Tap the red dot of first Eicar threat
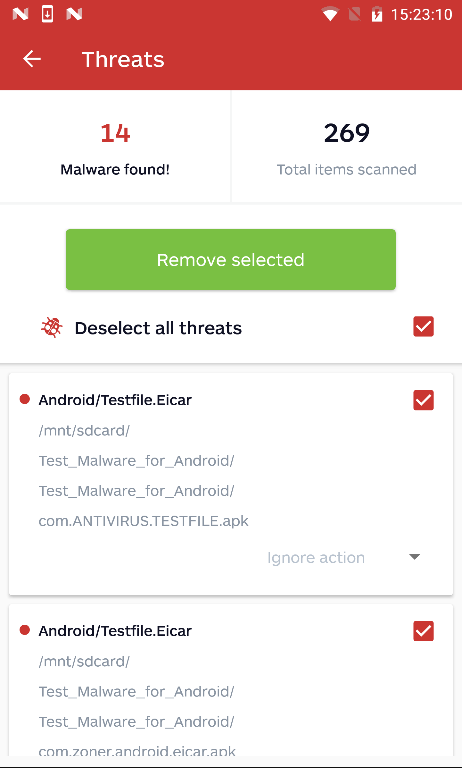This screenshot has height=768, width=462. (24, 399)
